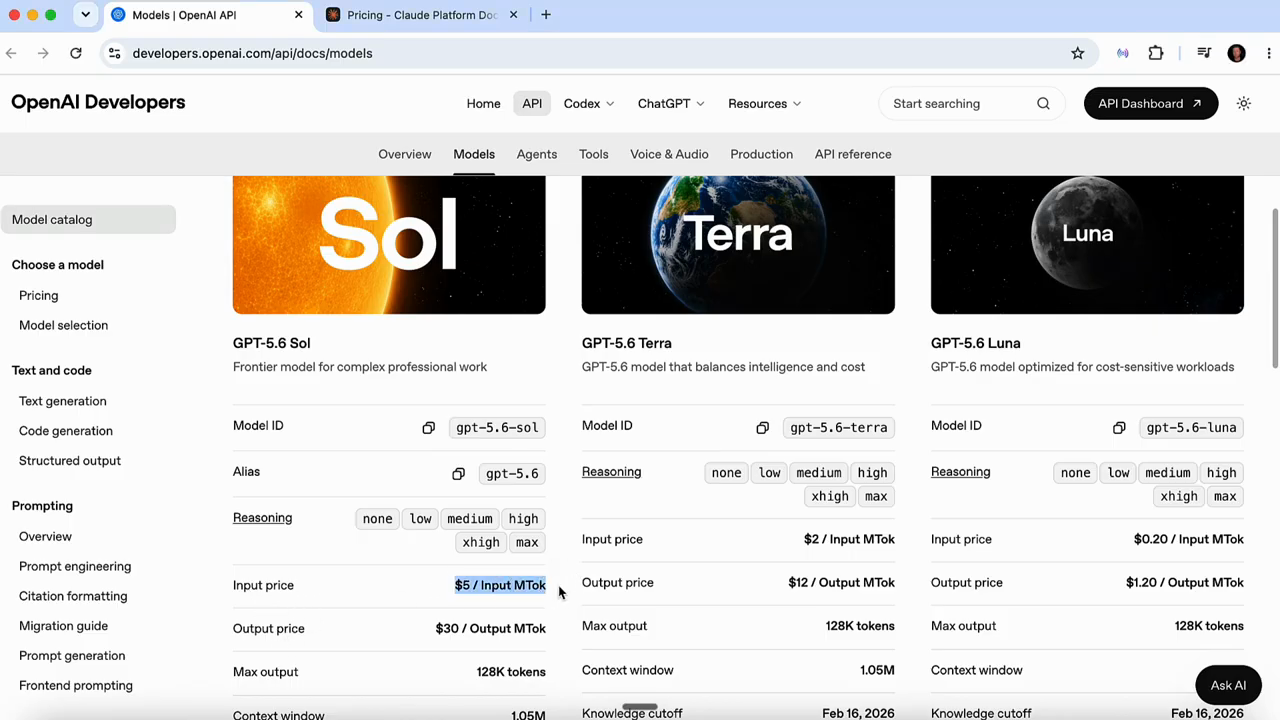Click the colored extension icon beside the bookmark star
1280x720 pixels.
pos(1123,53)
